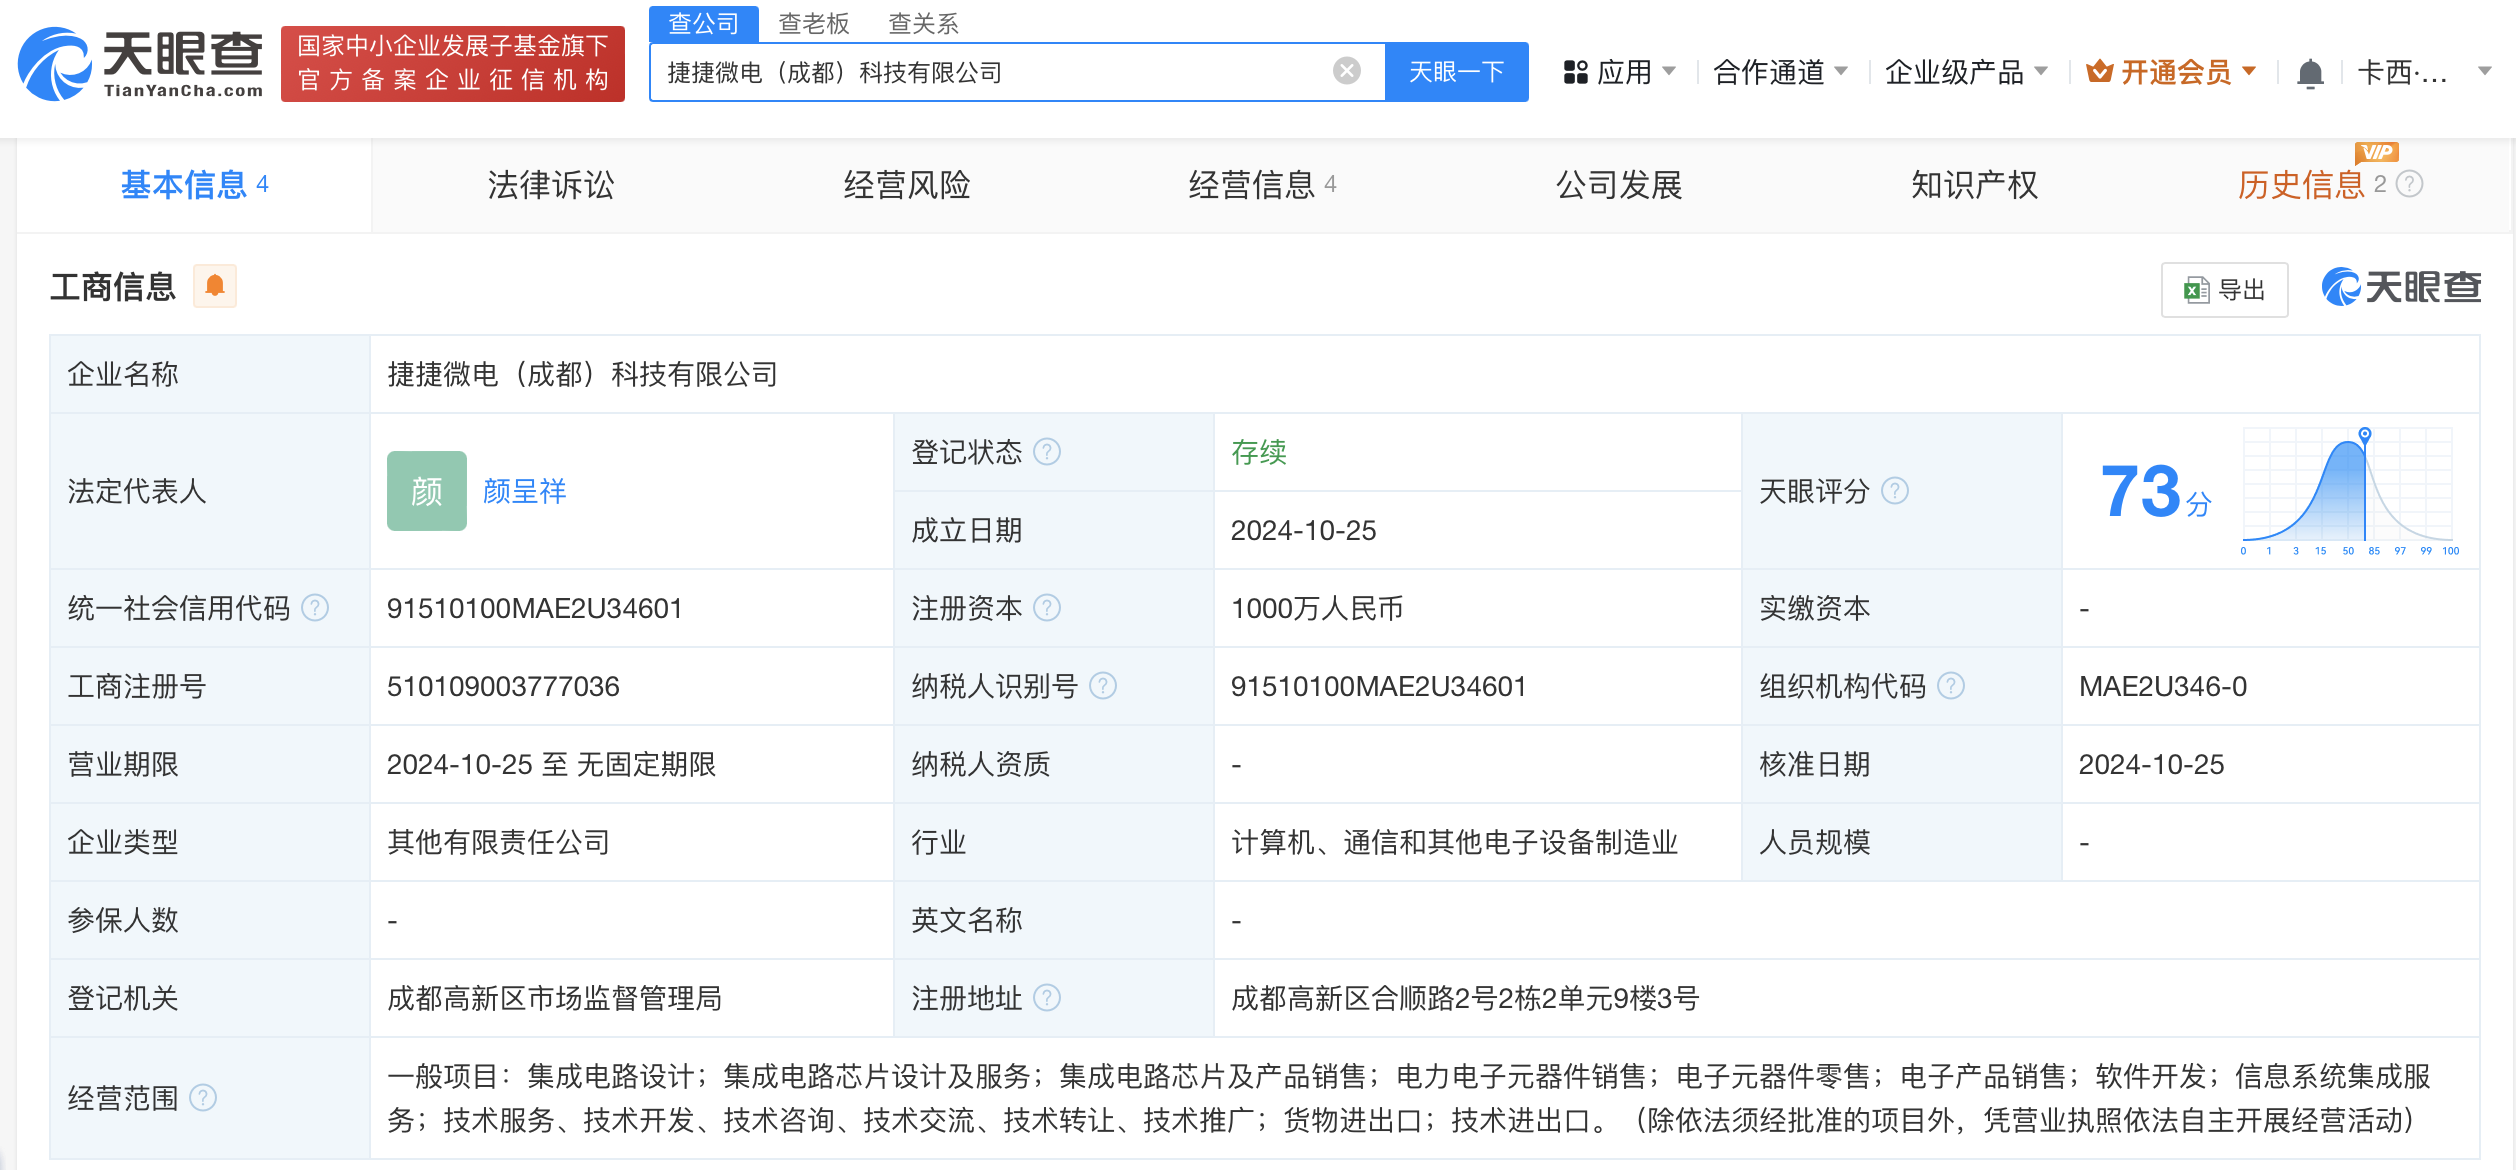This screenshot has width=2516, height=1170.
Task: Switch to the 查老板 search tab
Action: click(x=814, y=23)
